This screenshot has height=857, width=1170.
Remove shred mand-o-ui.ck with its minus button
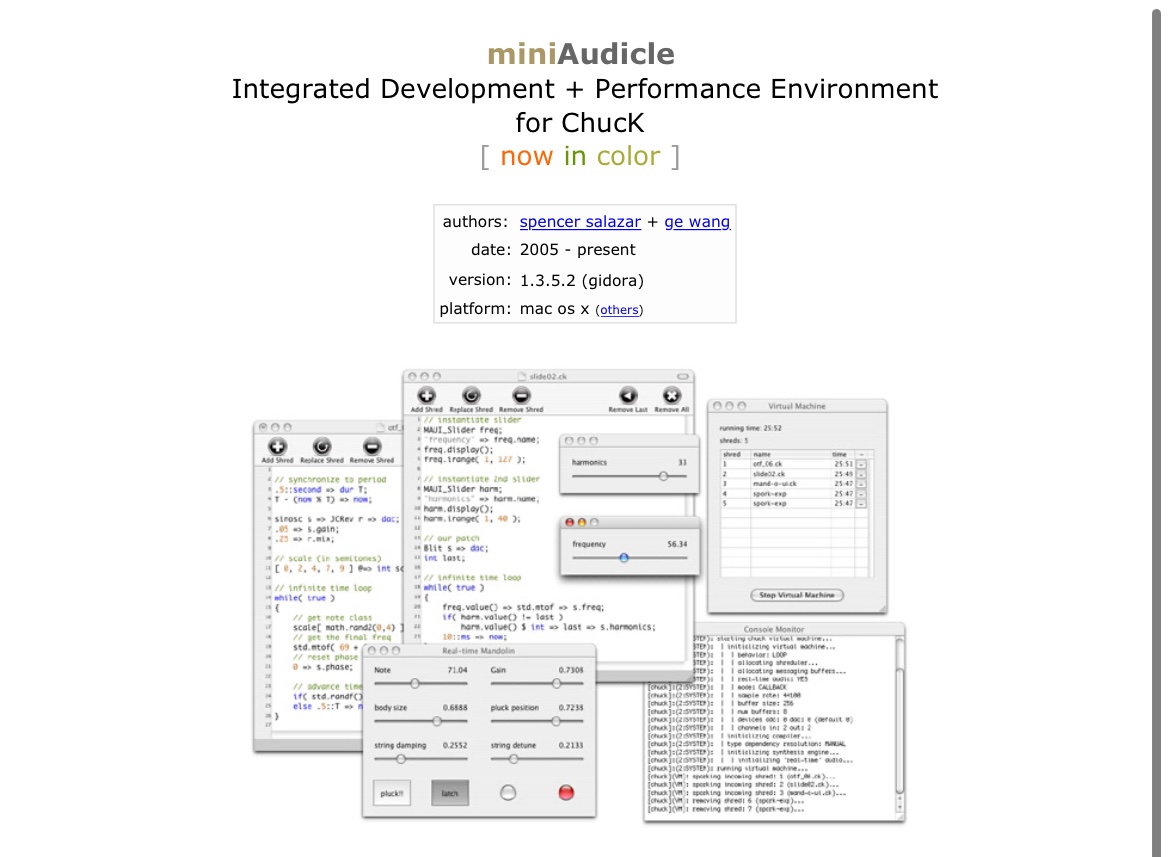861,483
